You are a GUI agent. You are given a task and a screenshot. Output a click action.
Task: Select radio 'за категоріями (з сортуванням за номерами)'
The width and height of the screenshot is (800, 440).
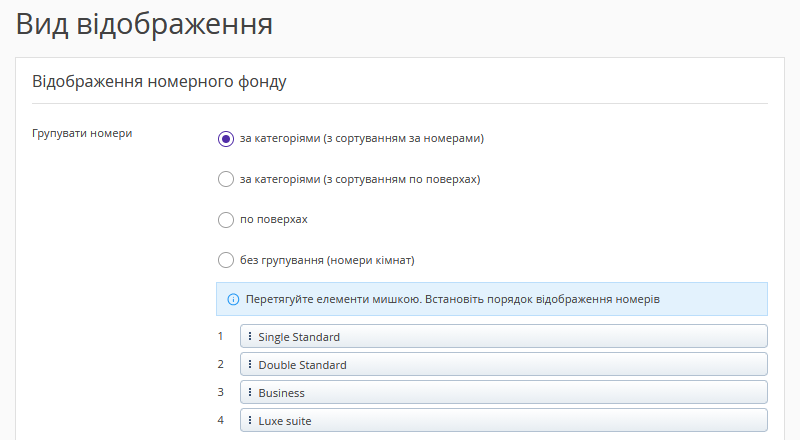(225, 139)
